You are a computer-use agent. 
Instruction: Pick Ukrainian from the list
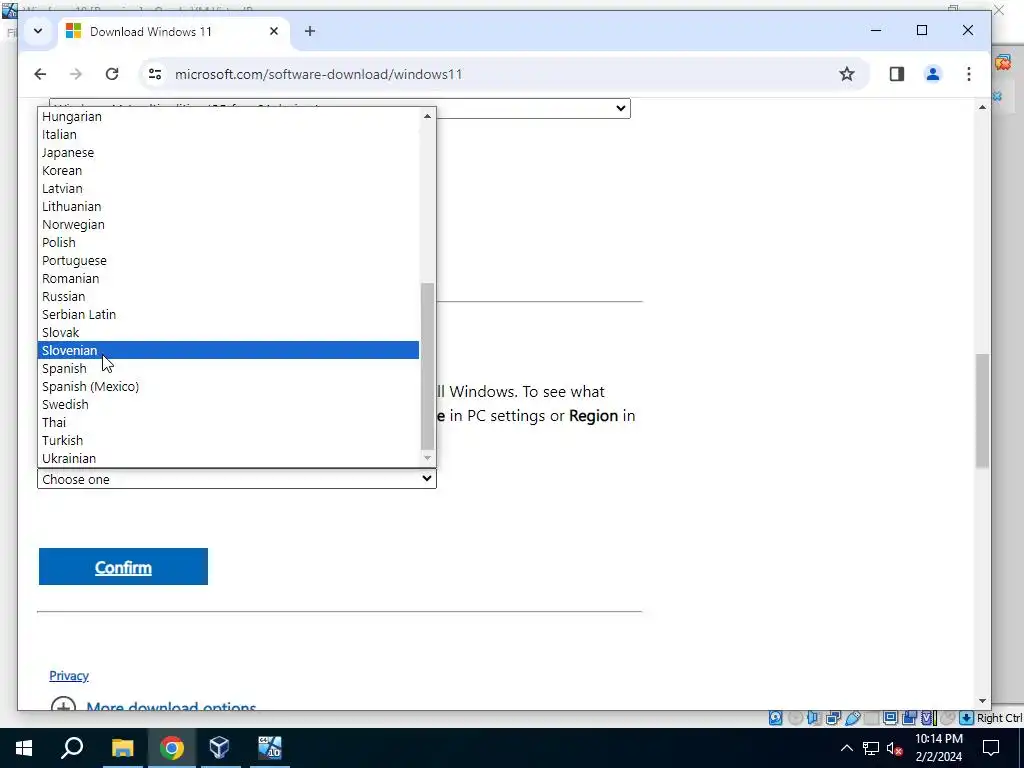228,458
